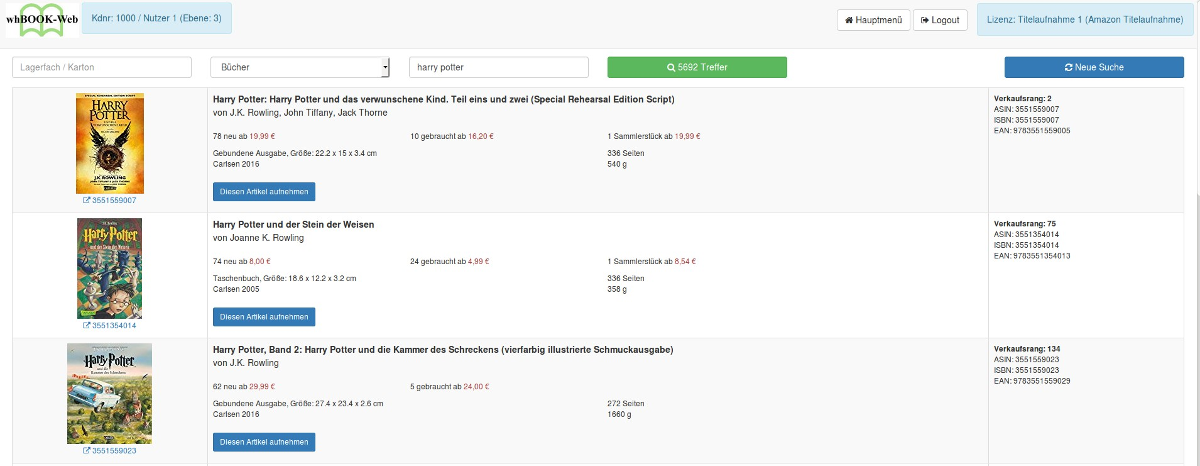The height and width of the screenshot is (466, 1200).
Task: Click author line 'von Joanne K. Rowling'
Action: [259, 238]
